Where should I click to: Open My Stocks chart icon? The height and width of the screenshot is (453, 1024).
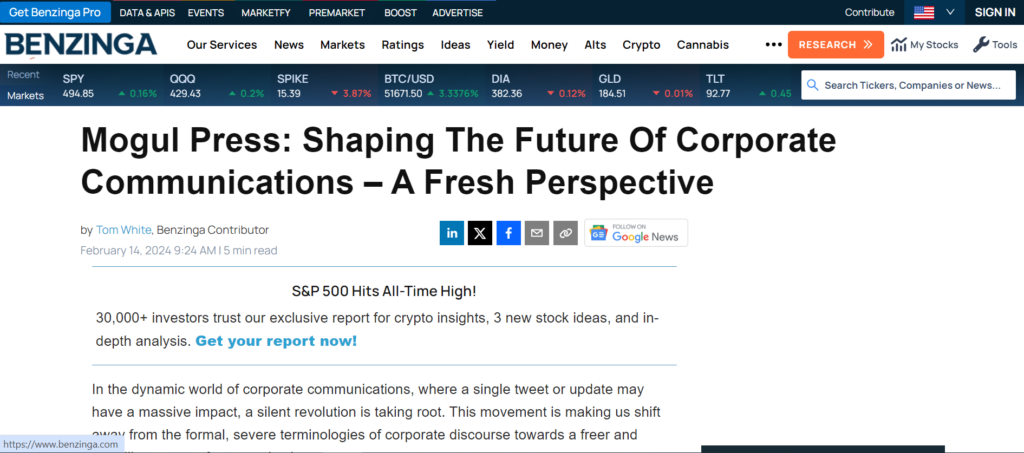point(899,44)
